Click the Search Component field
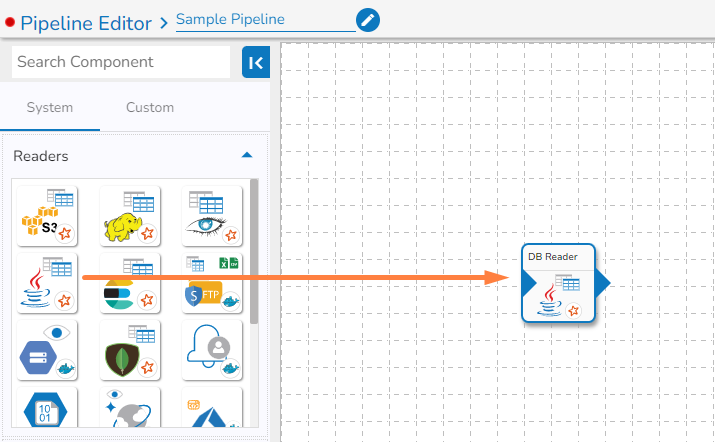This screenshot has width=715, height=442. pyautogui.click(x=121, y=62)
